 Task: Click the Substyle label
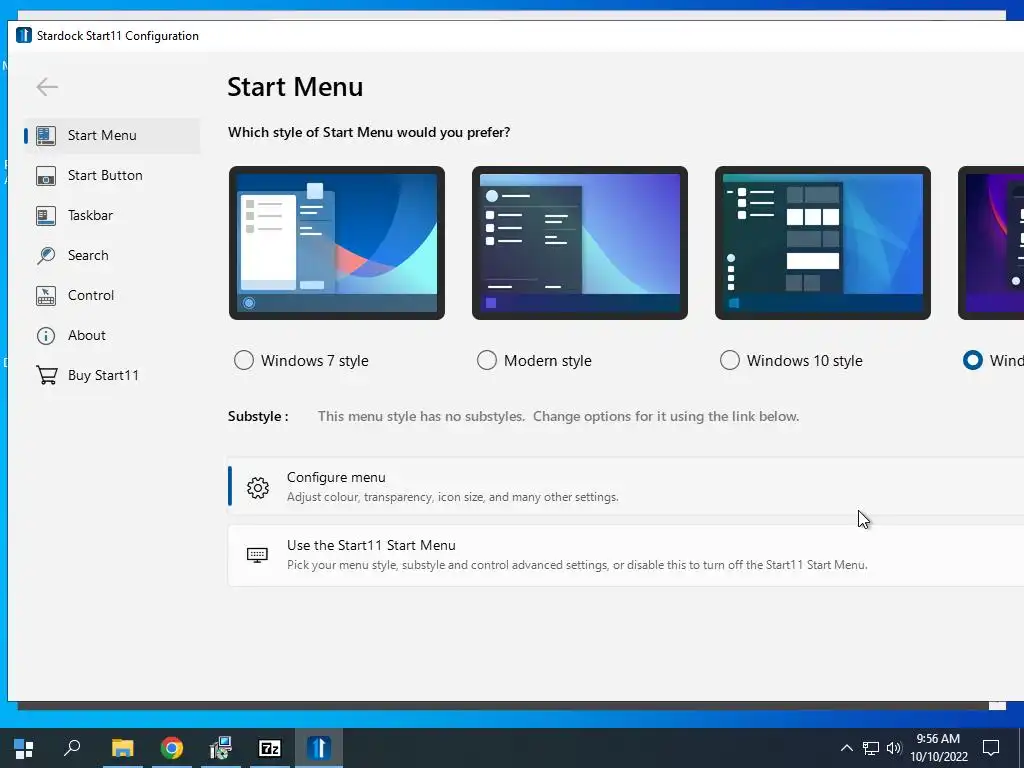coord(258,417)
